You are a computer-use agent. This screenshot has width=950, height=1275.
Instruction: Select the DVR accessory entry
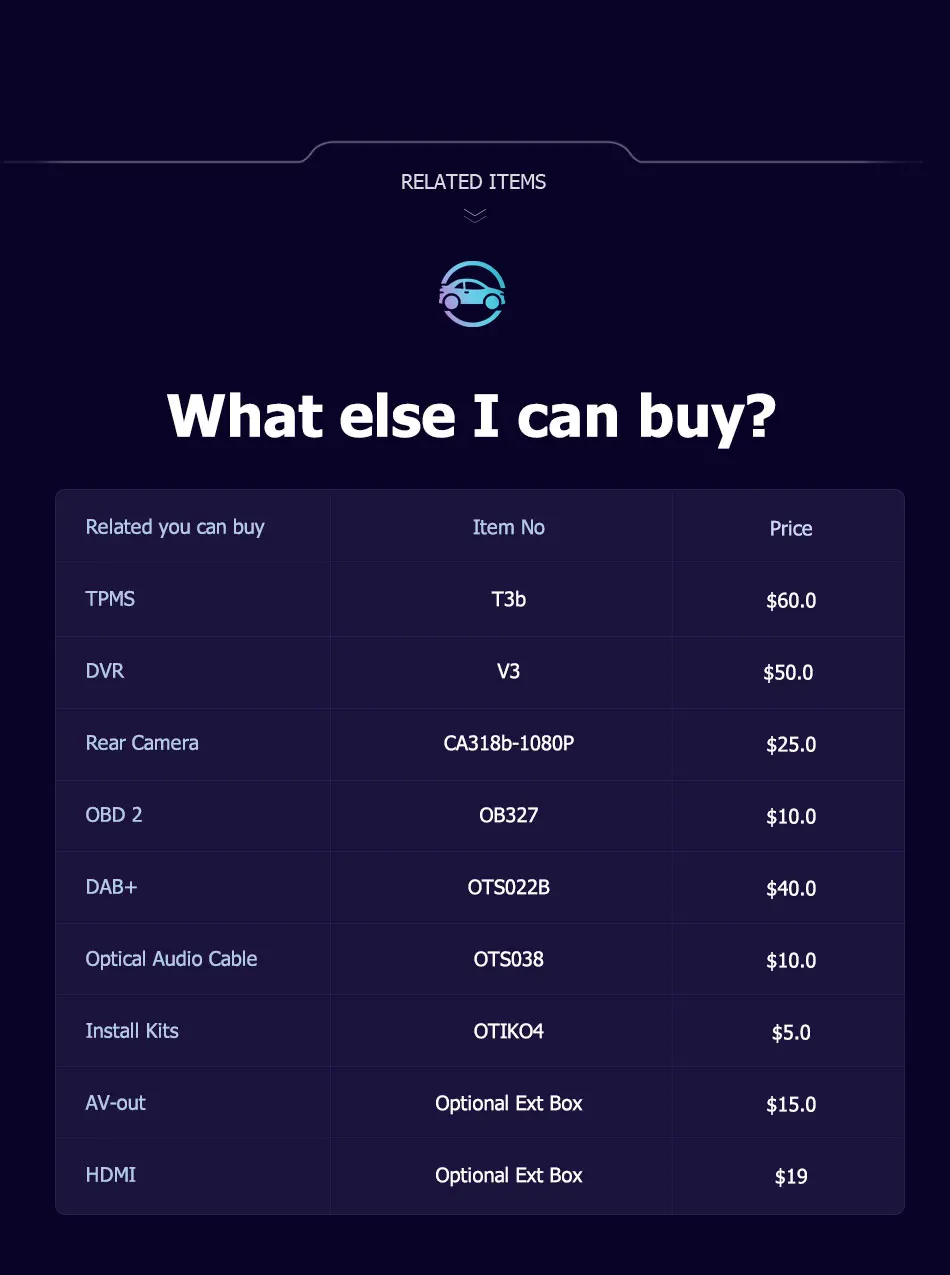pos(105,671)
